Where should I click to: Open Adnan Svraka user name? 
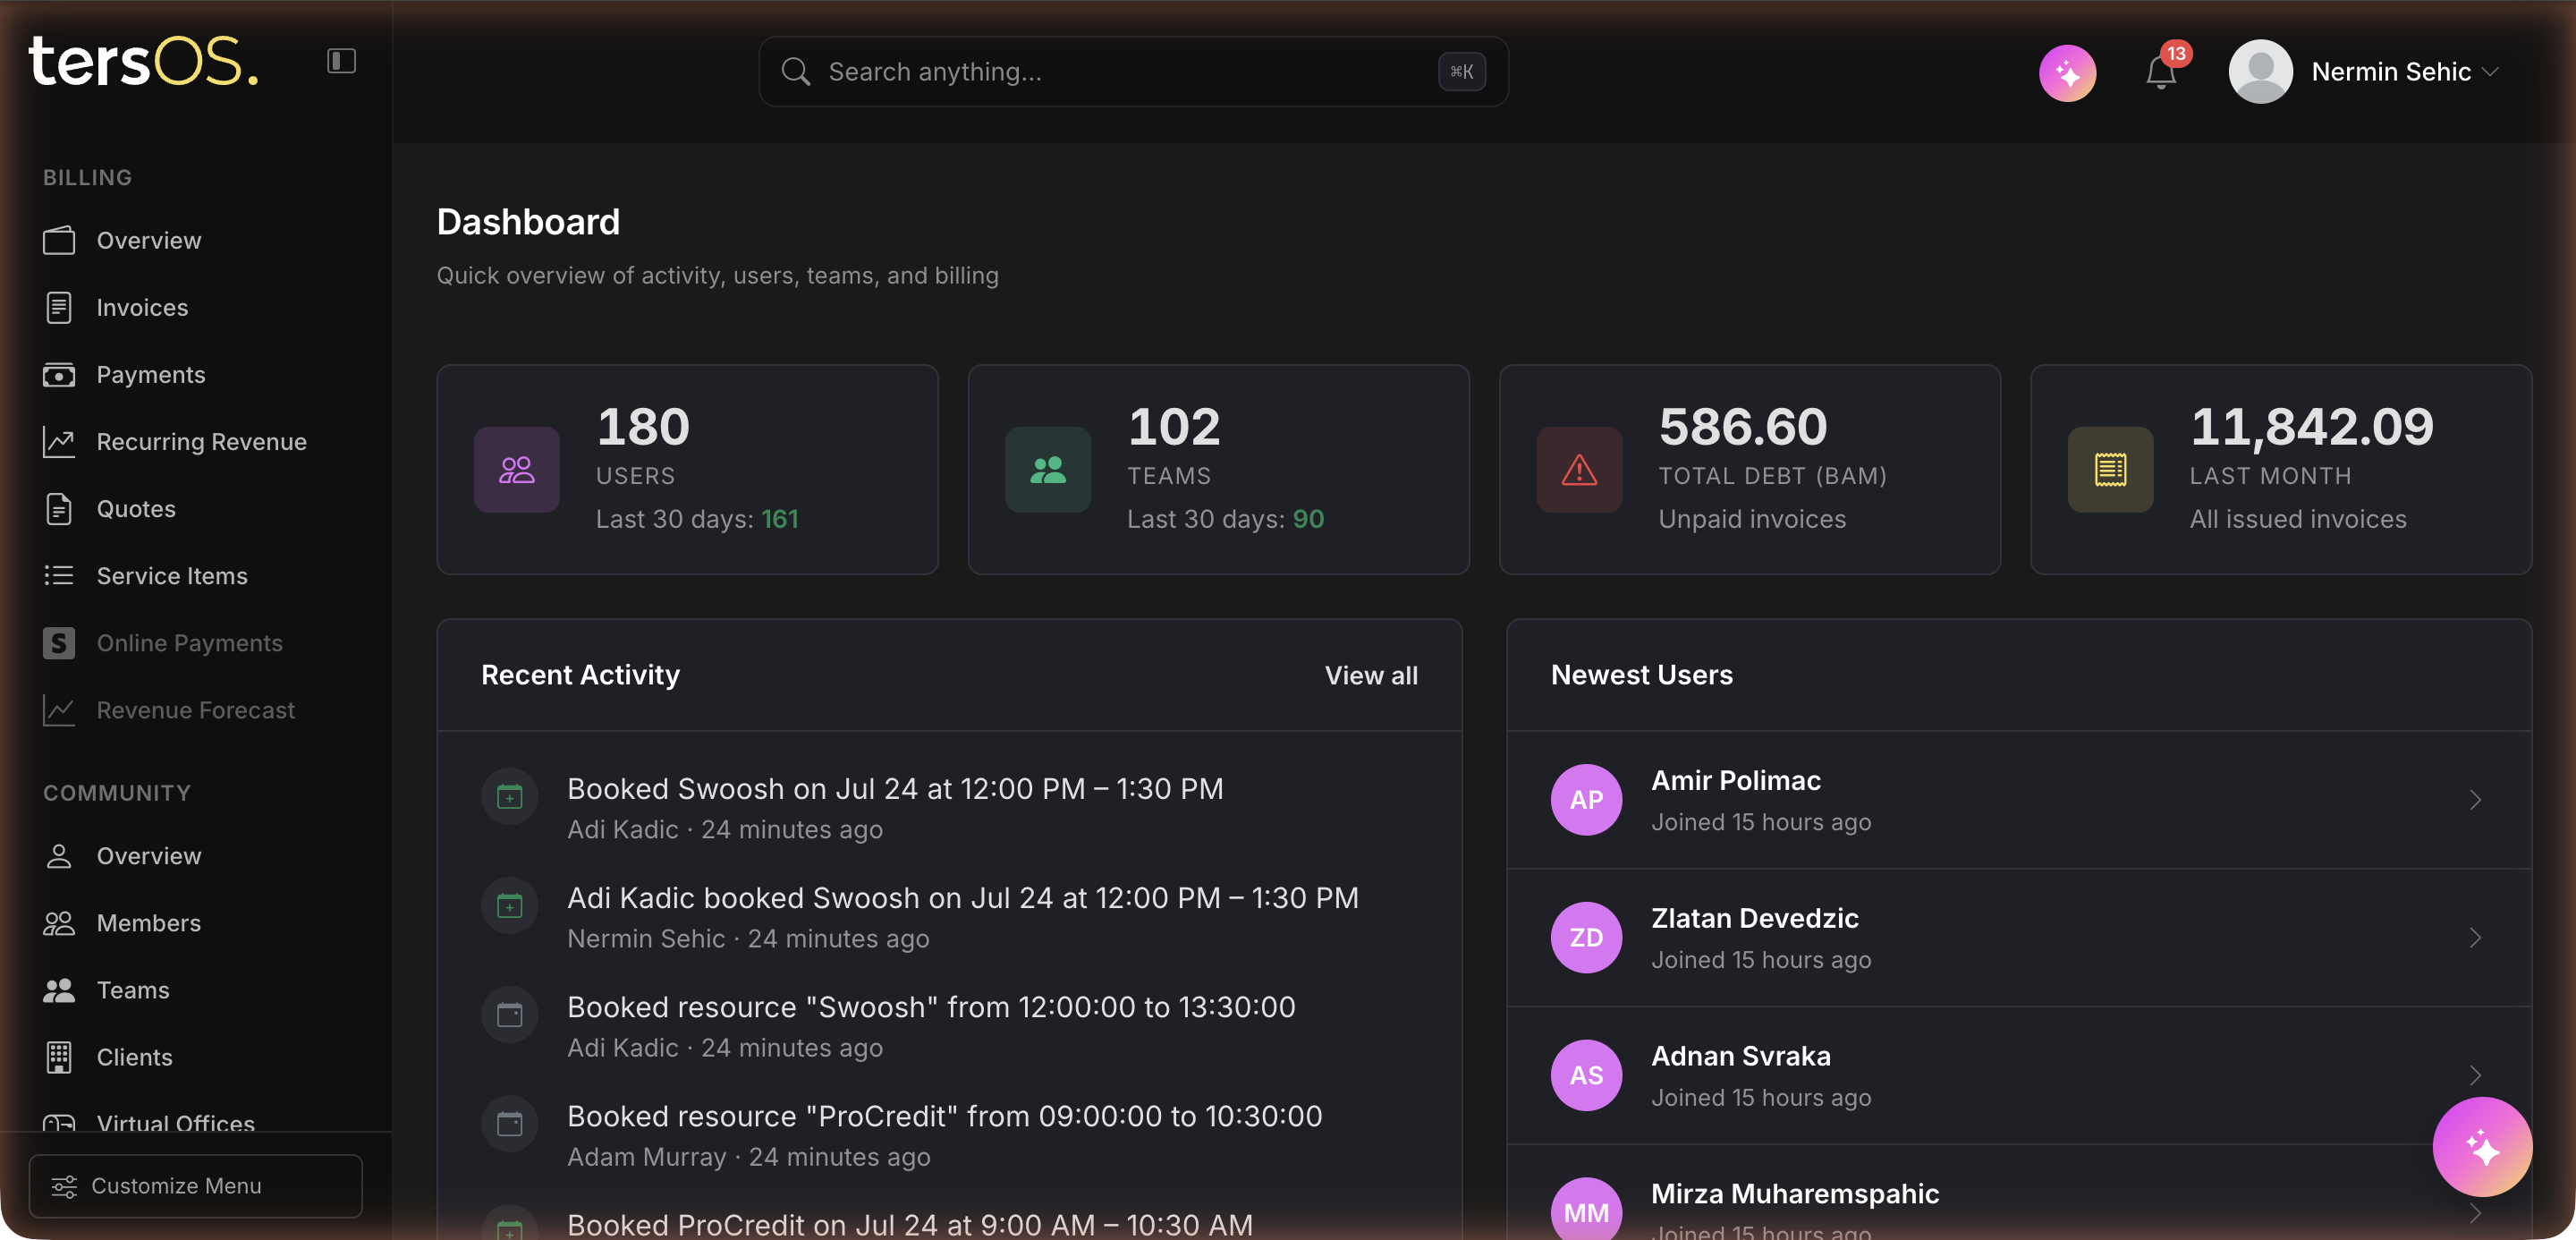point(1740,1056)
